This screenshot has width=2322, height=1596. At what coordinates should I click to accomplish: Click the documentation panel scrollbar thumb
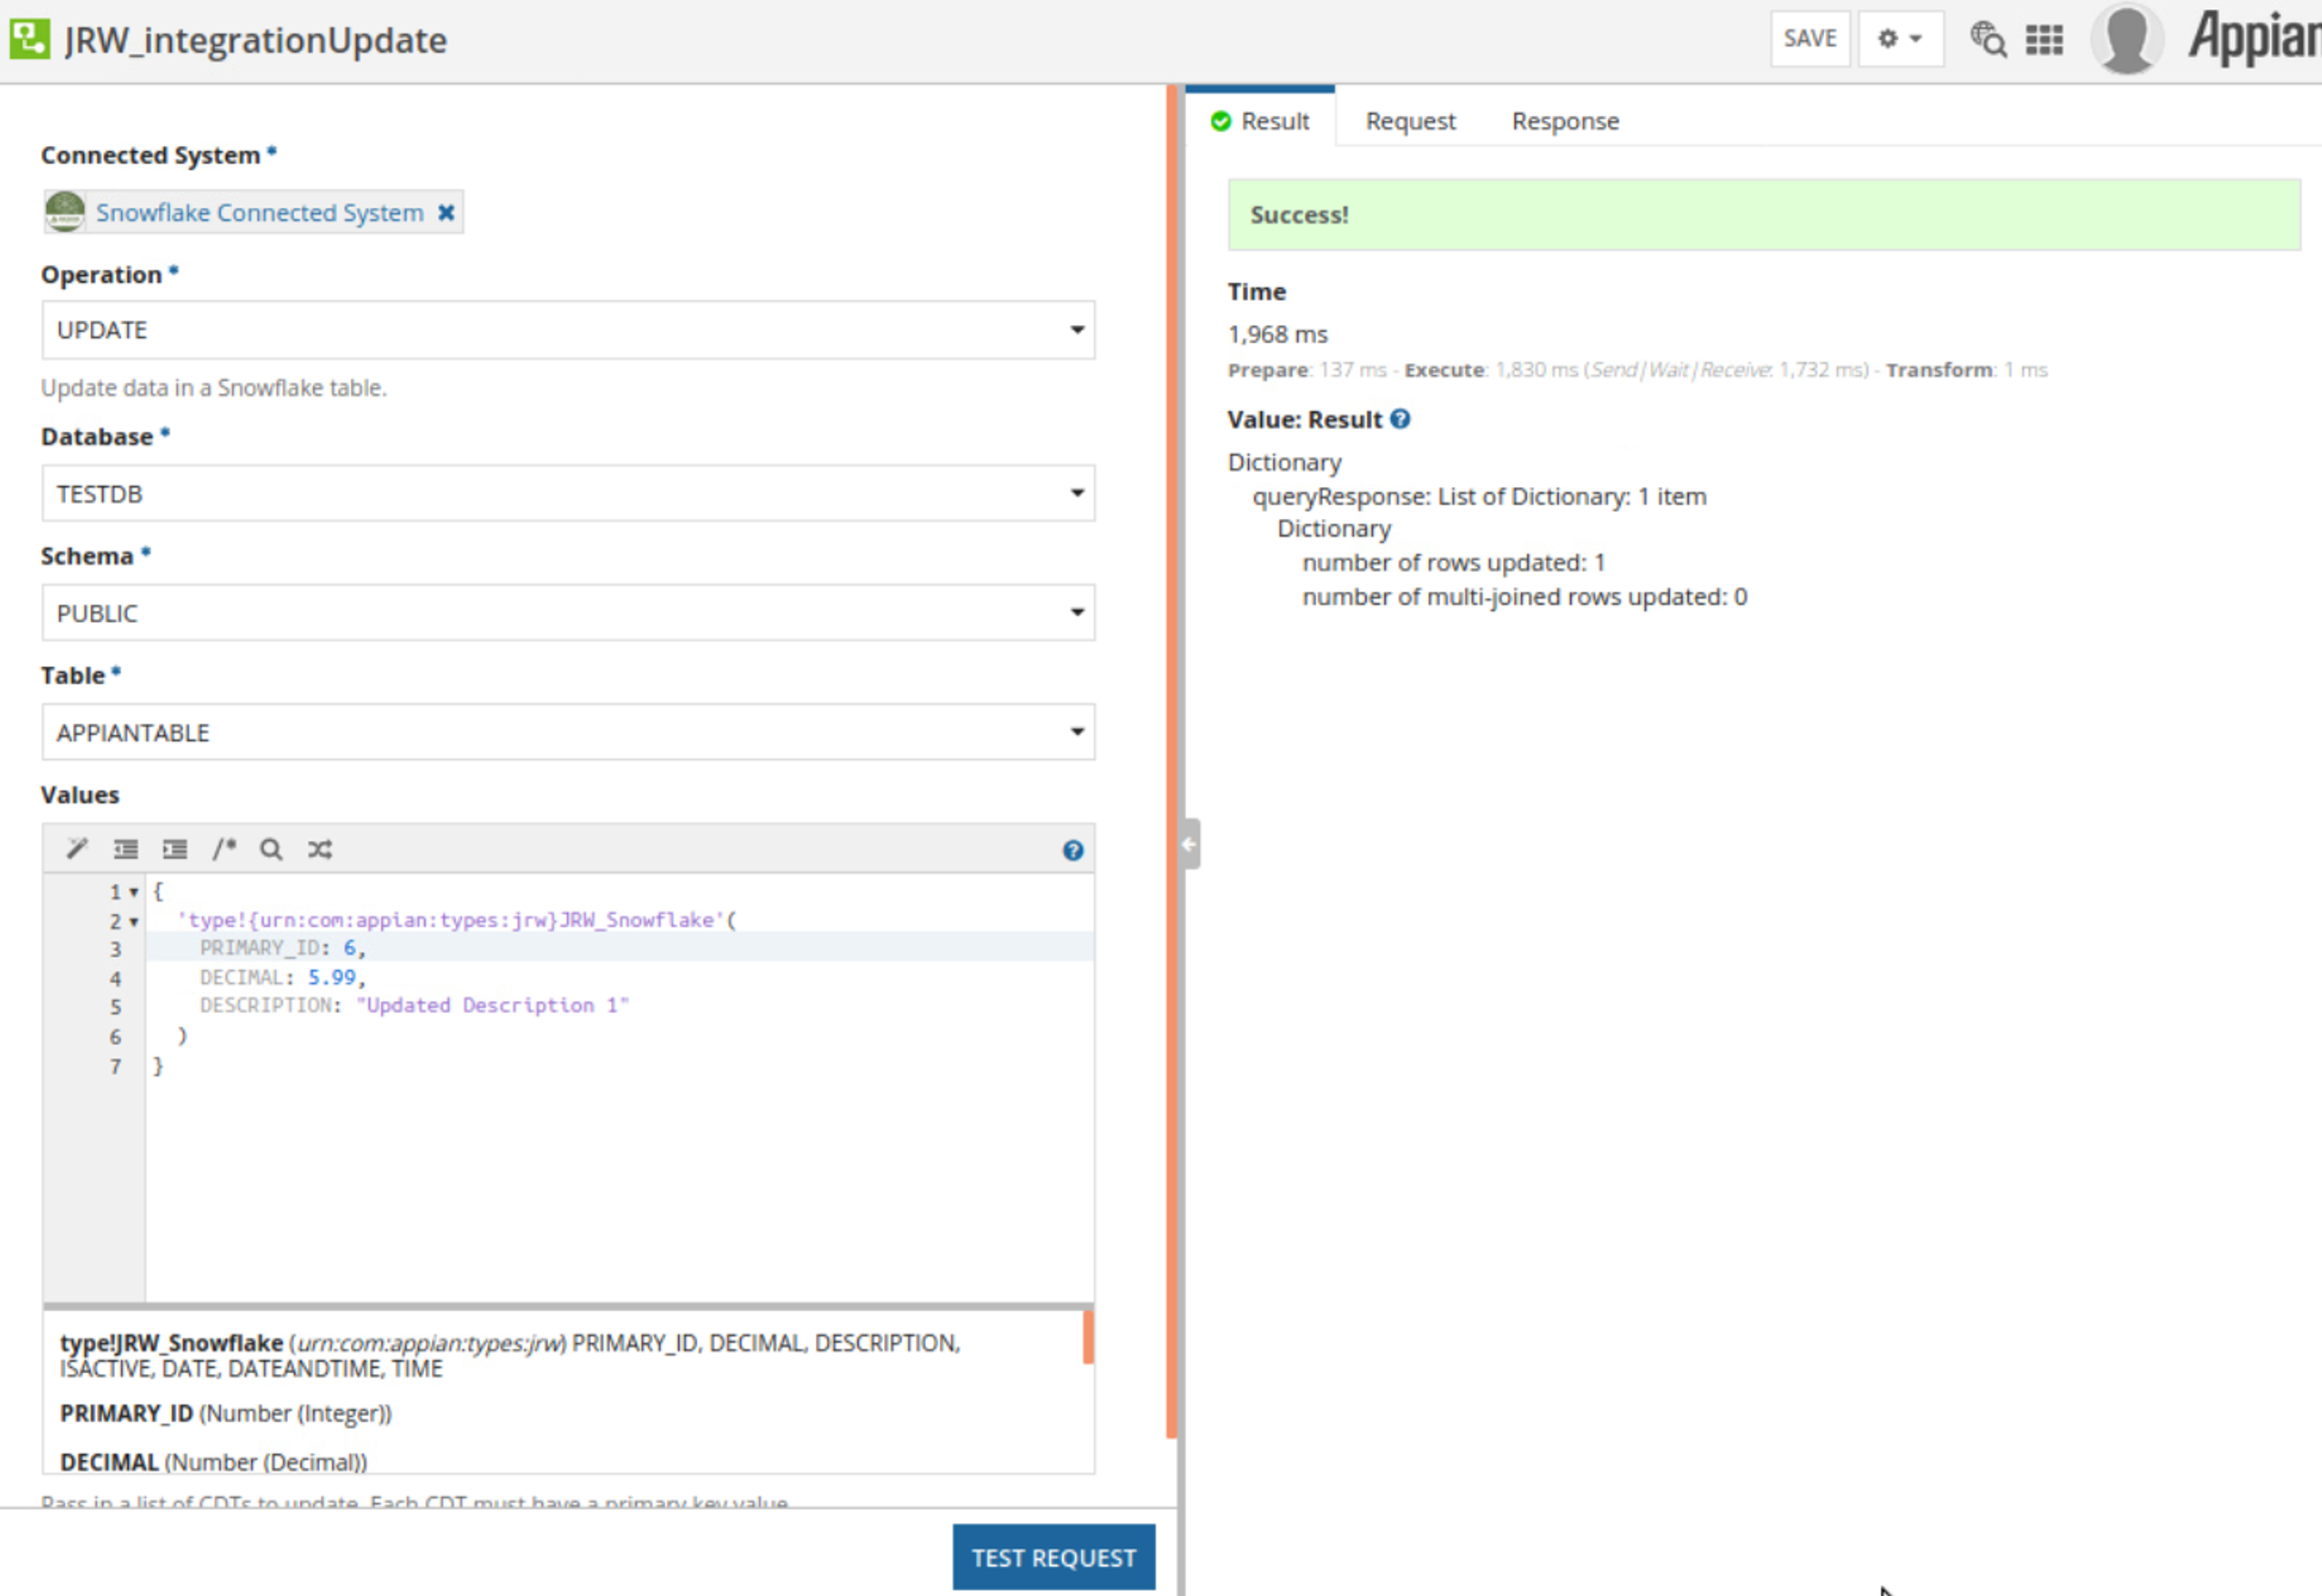click(1088, 1337)
